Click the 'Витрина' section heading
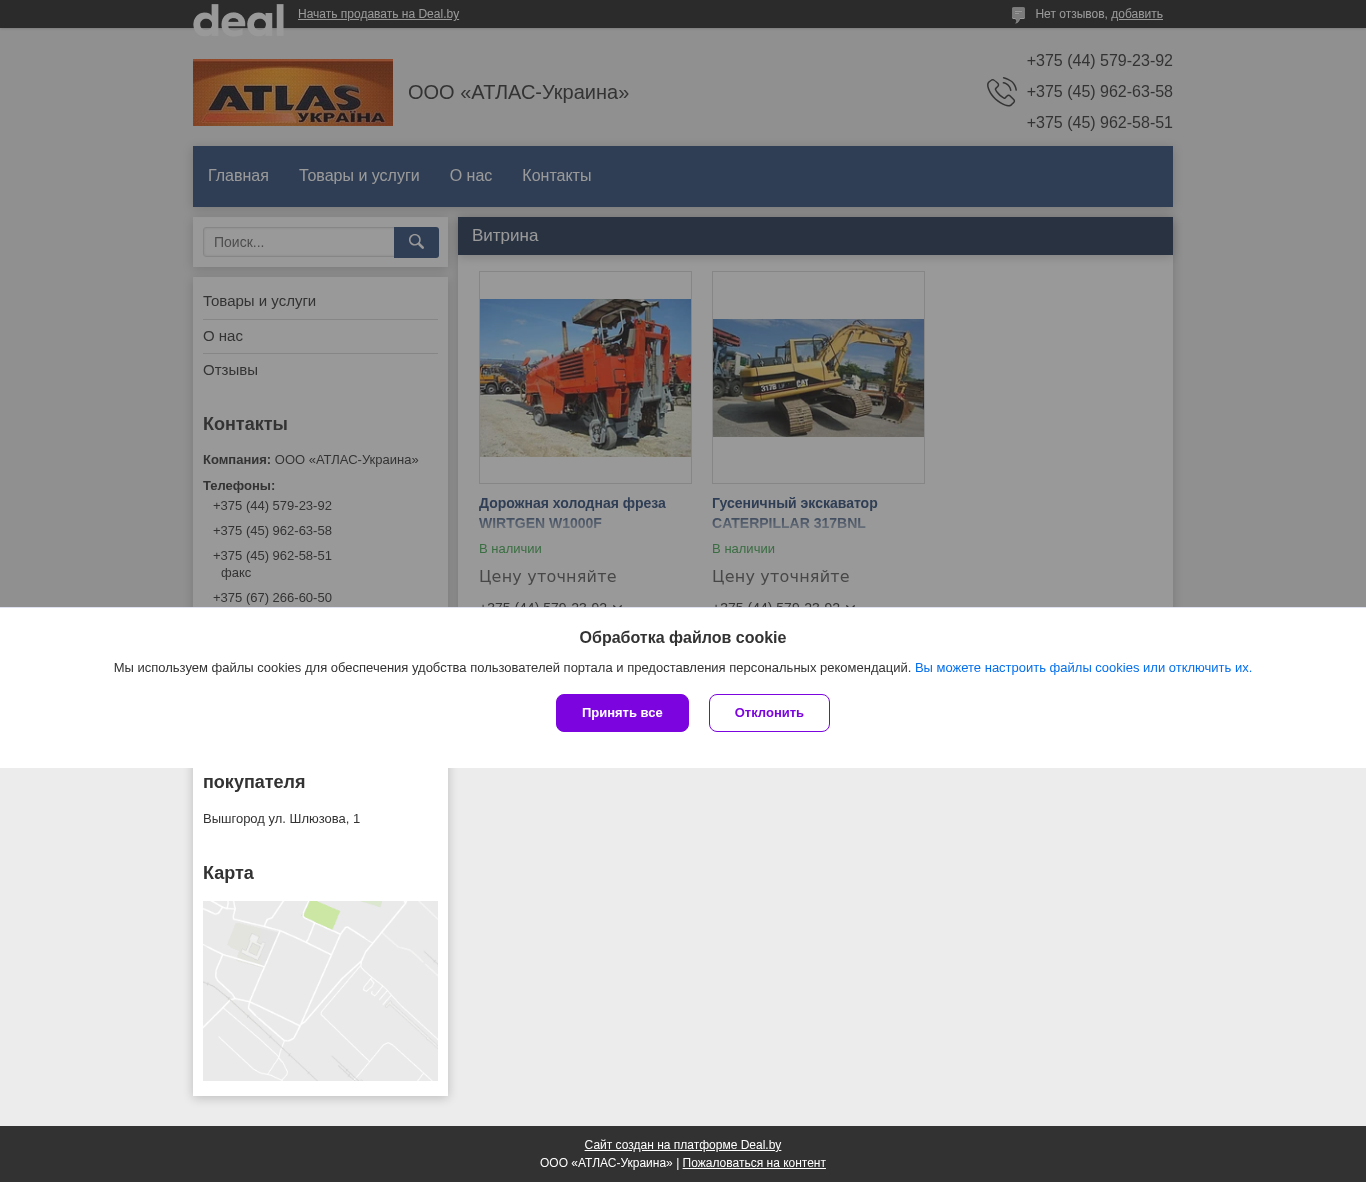This screenshot has width=1366, height=1182. point(505,236)
